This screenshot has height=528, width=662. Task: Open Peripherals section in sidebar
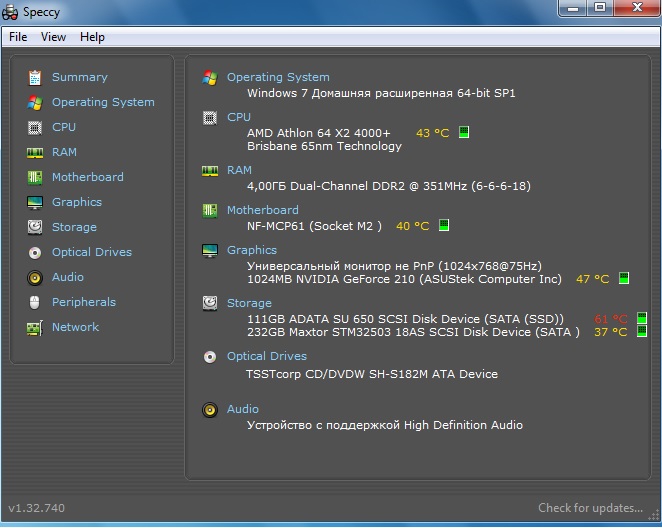[x=84, y=302]
